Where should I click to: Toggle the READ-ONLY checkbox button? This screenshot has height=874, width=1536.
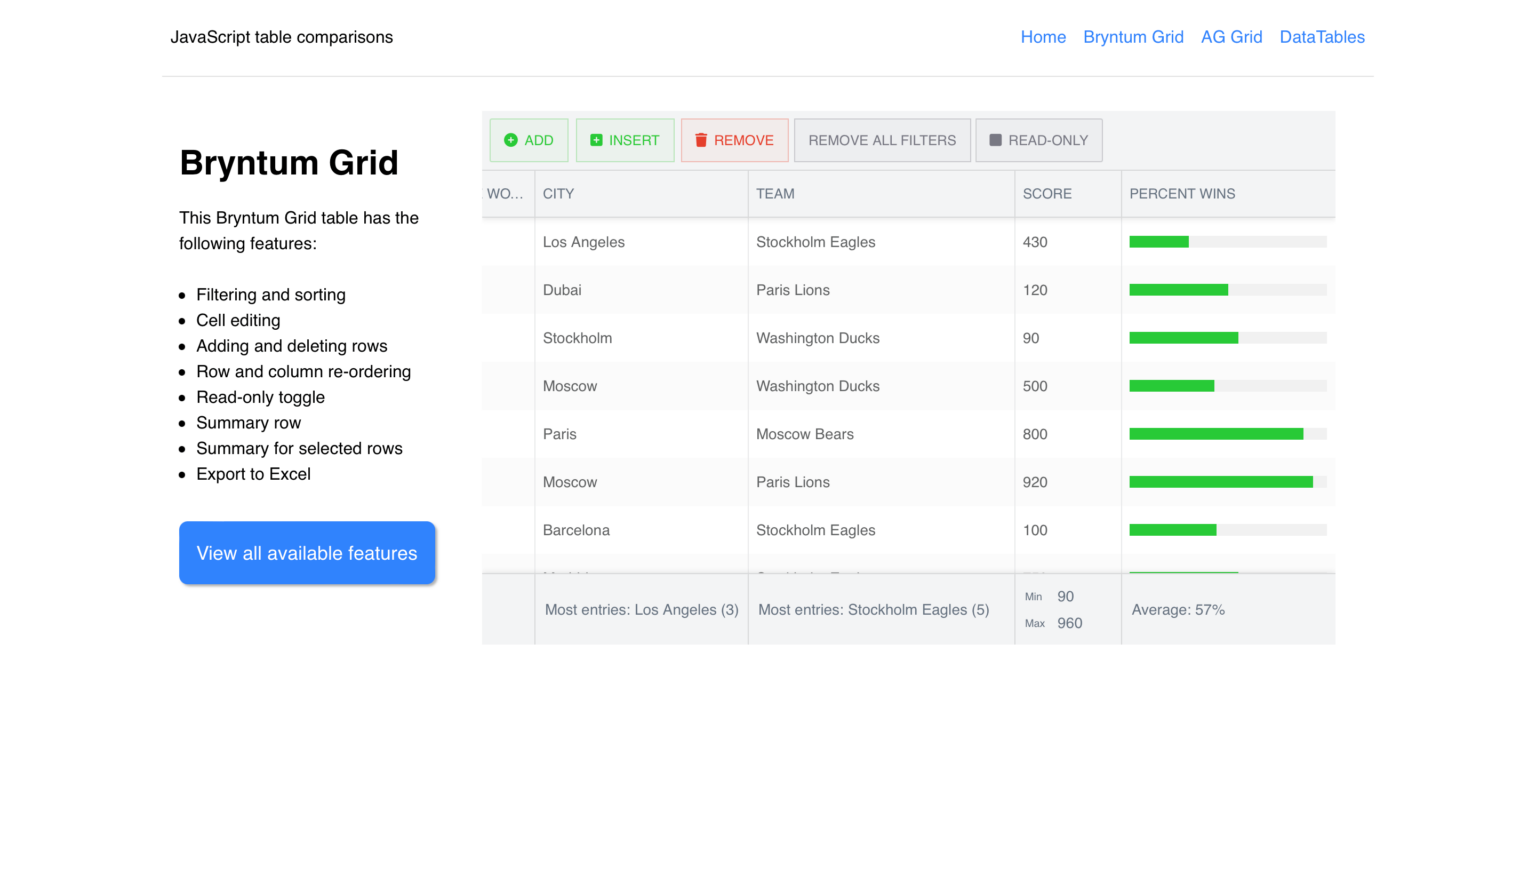(x=1038, y=140)
